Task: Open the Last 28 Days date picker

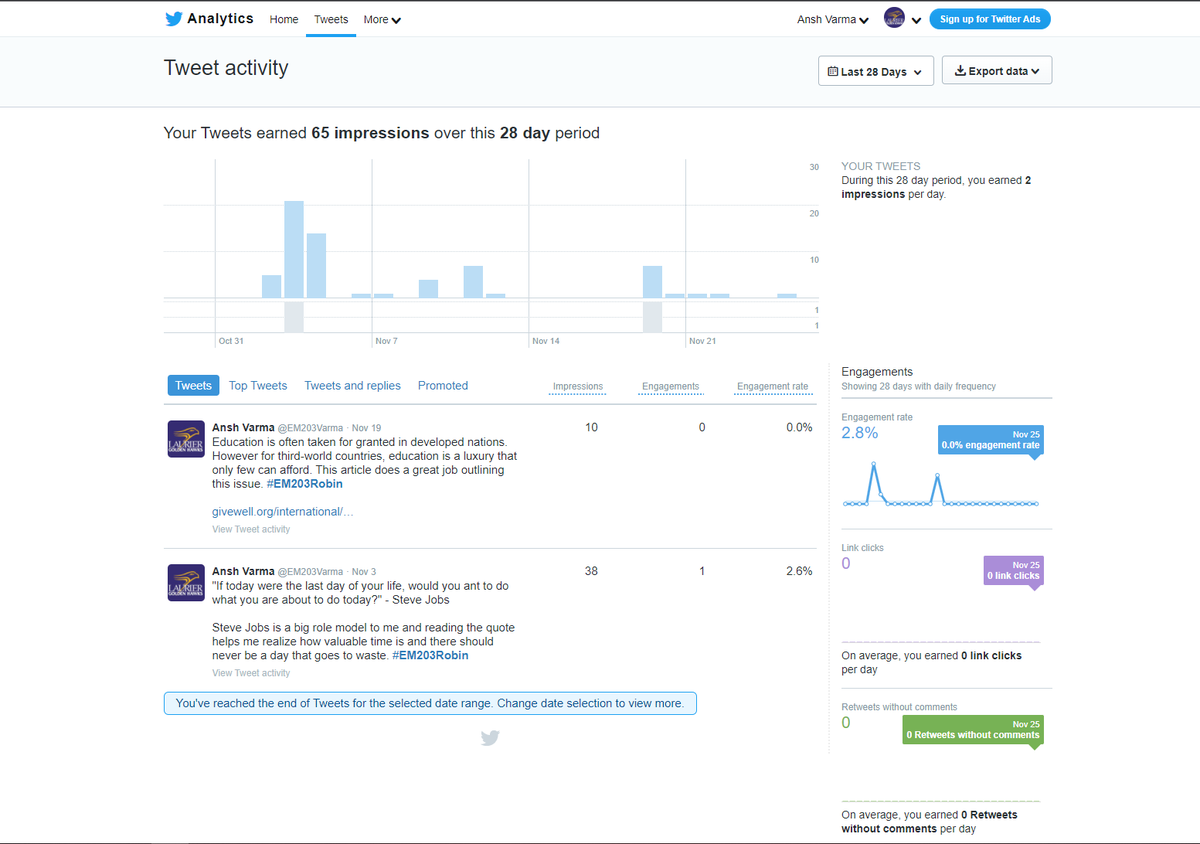Action: (x=876, y=71)
